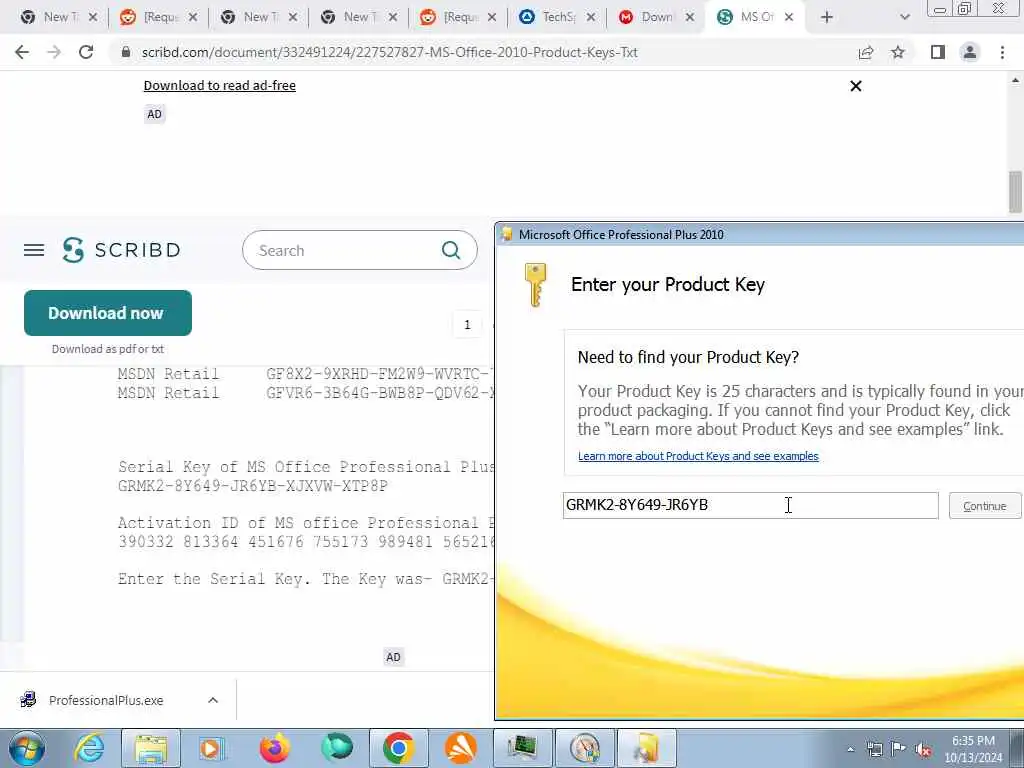
Task: Click the AD label below ad-free link
Action: [x=154, y=114]
